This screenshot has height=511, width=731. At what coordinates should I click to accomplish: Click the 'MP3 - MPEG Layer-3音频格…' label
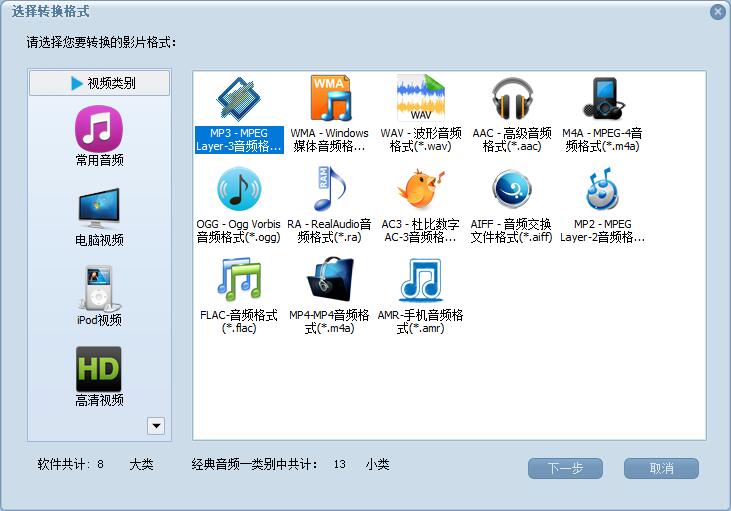(239, 140)
